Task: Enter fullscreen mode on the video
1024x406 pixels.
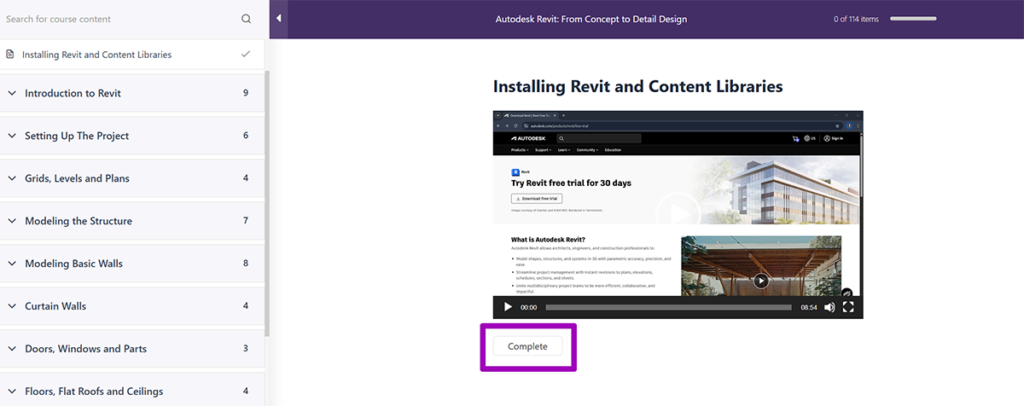Action: click(x=848, y=307)
